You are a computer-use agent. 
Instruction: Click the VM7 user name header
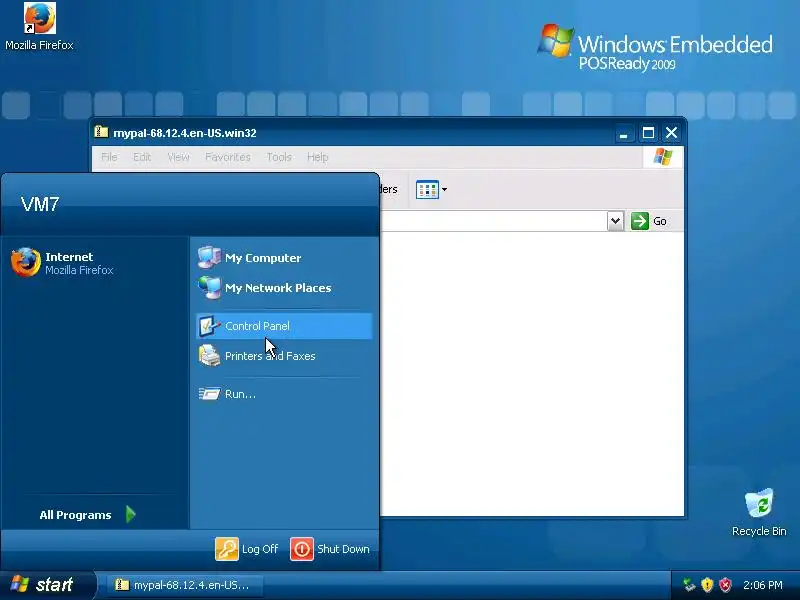point(40,204)
